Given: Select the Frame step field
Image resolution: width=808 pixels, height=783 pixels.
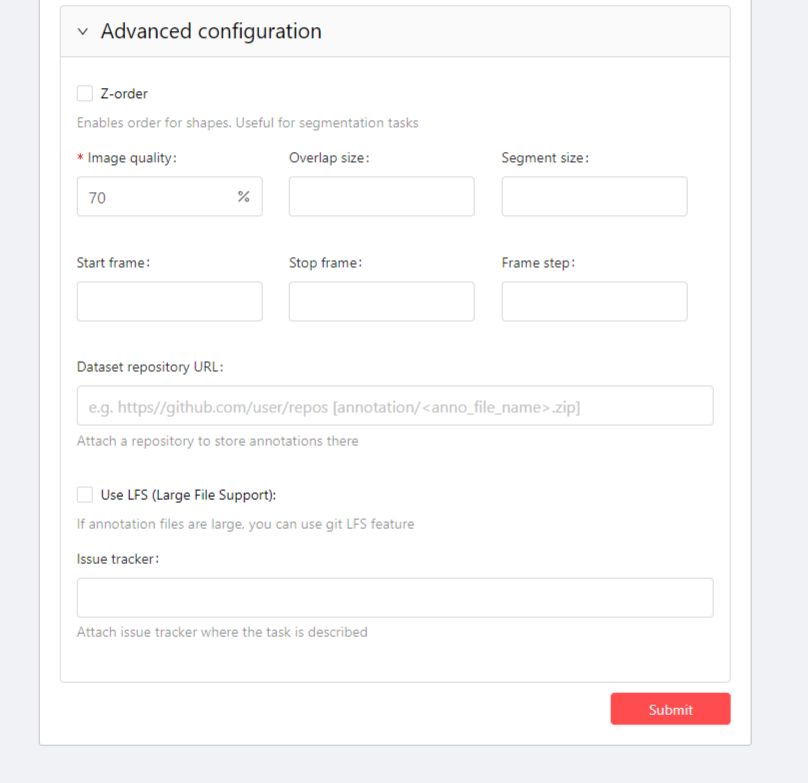Looking at the screenshot, I should click(594, 301).
